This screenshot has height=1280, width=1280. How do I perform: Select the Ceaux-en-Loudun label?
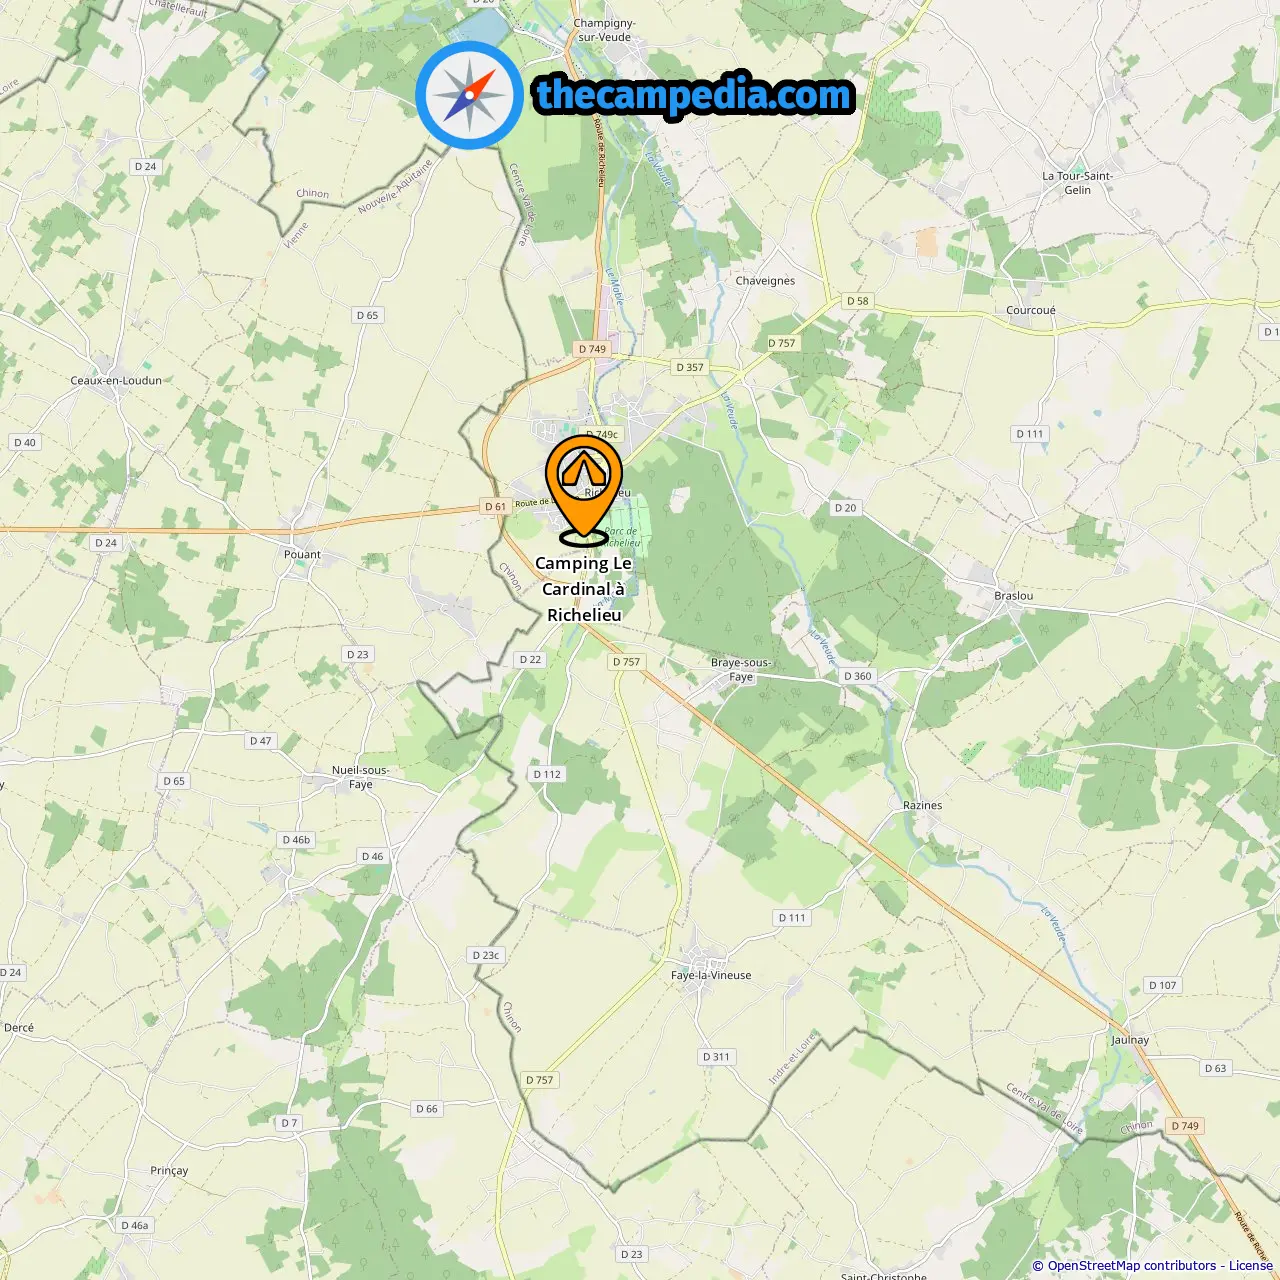(x=116, y=380)
